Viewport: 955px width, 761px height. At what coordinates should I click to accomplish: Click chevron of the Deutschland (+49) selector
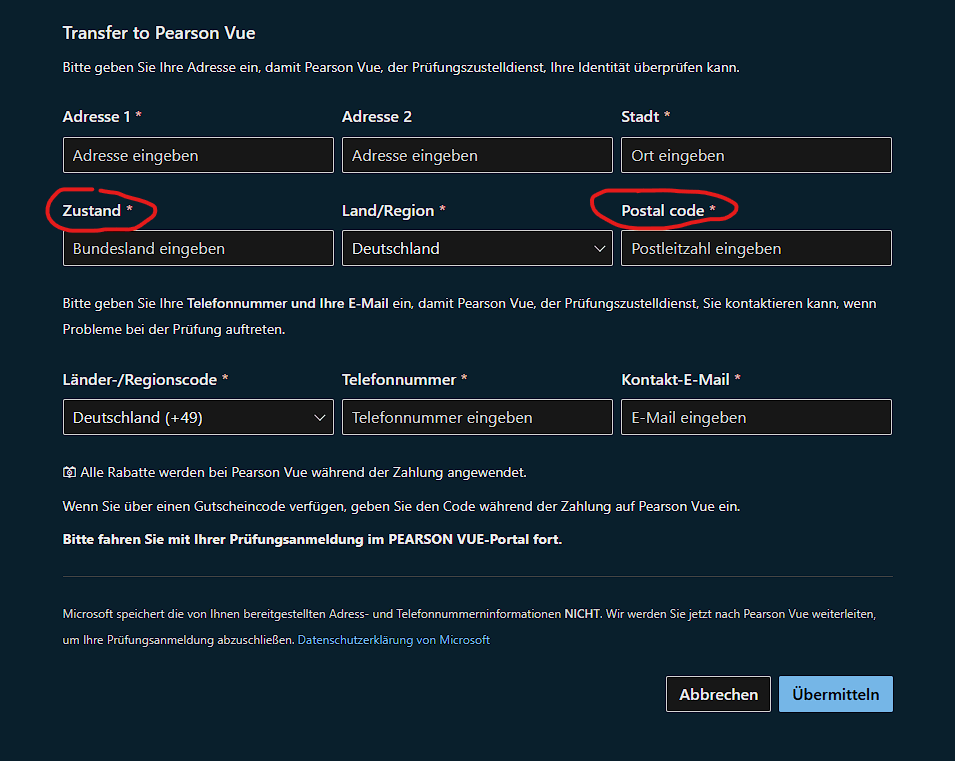click(320, 418)
